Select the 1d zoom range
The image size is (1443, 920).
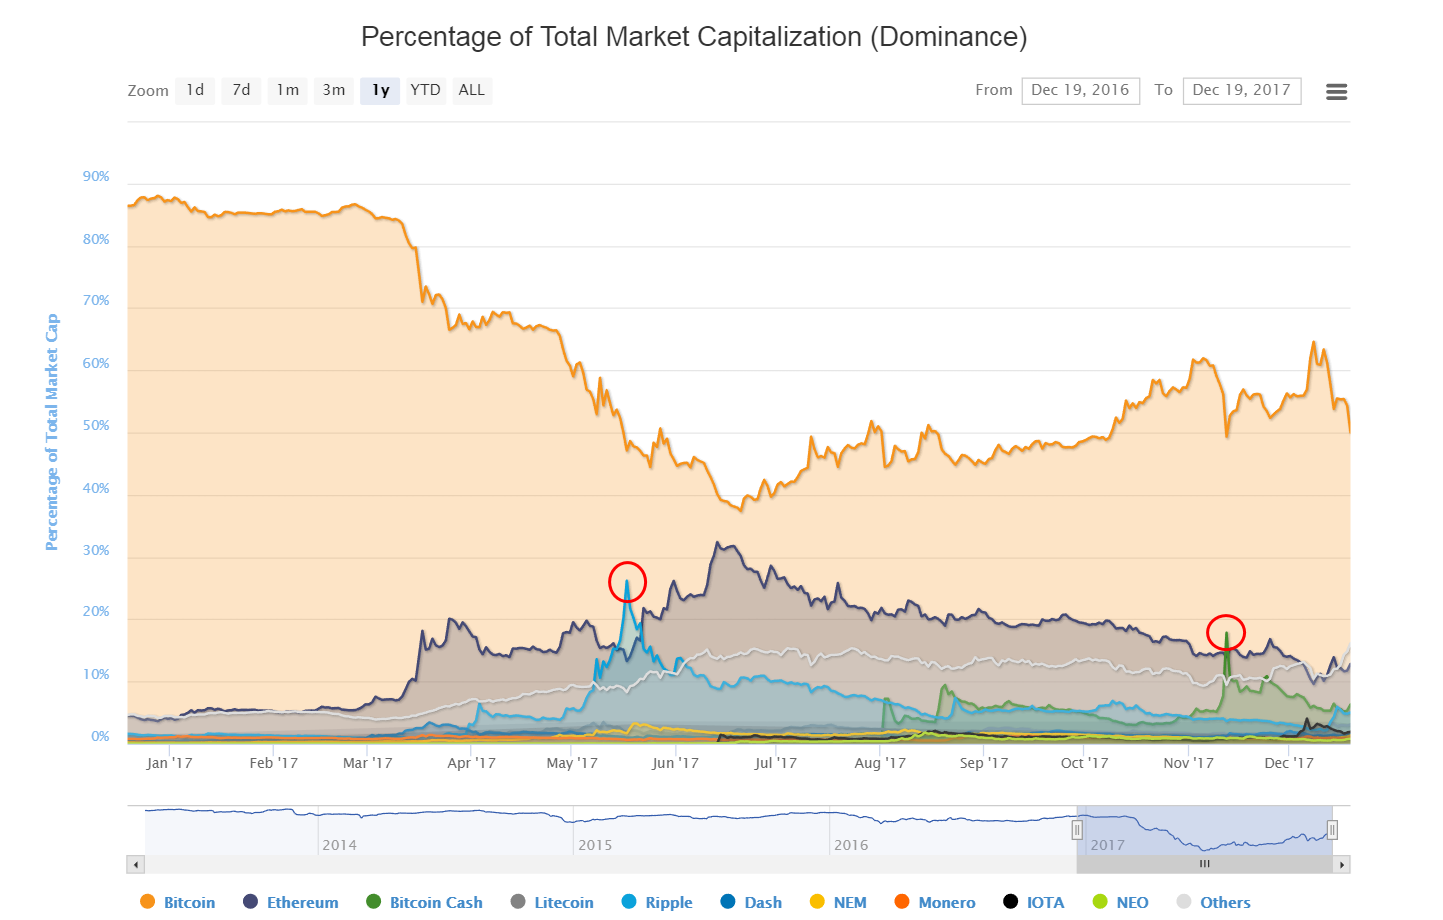(x=195, y=90)
